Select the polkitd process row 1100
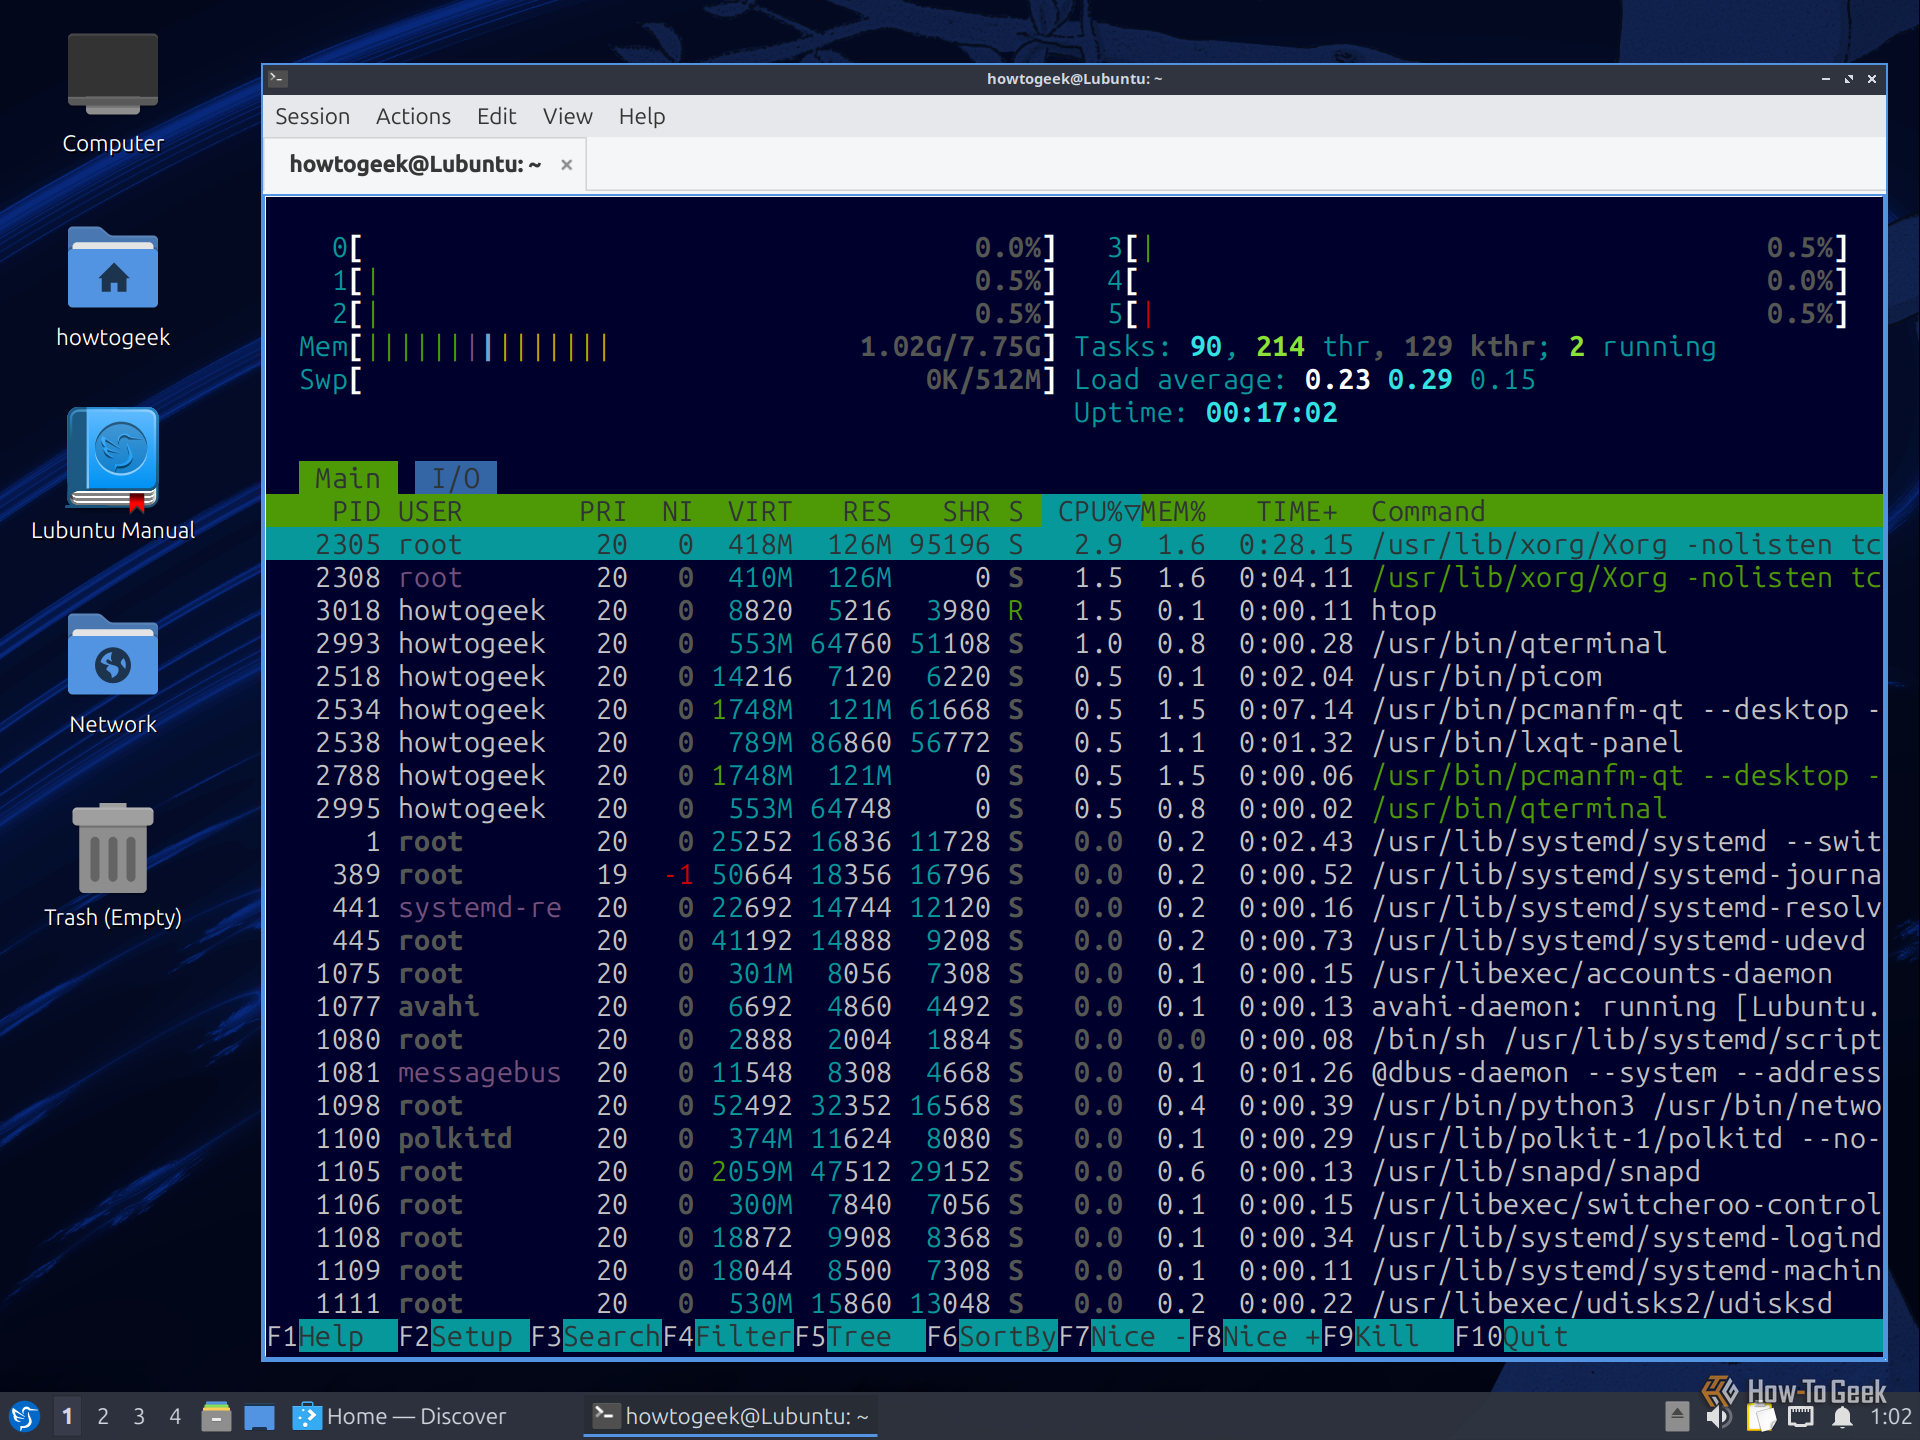The height and width of the screenshot is (1440, 1920). pyautogui.click(x=1074, y=1138)
